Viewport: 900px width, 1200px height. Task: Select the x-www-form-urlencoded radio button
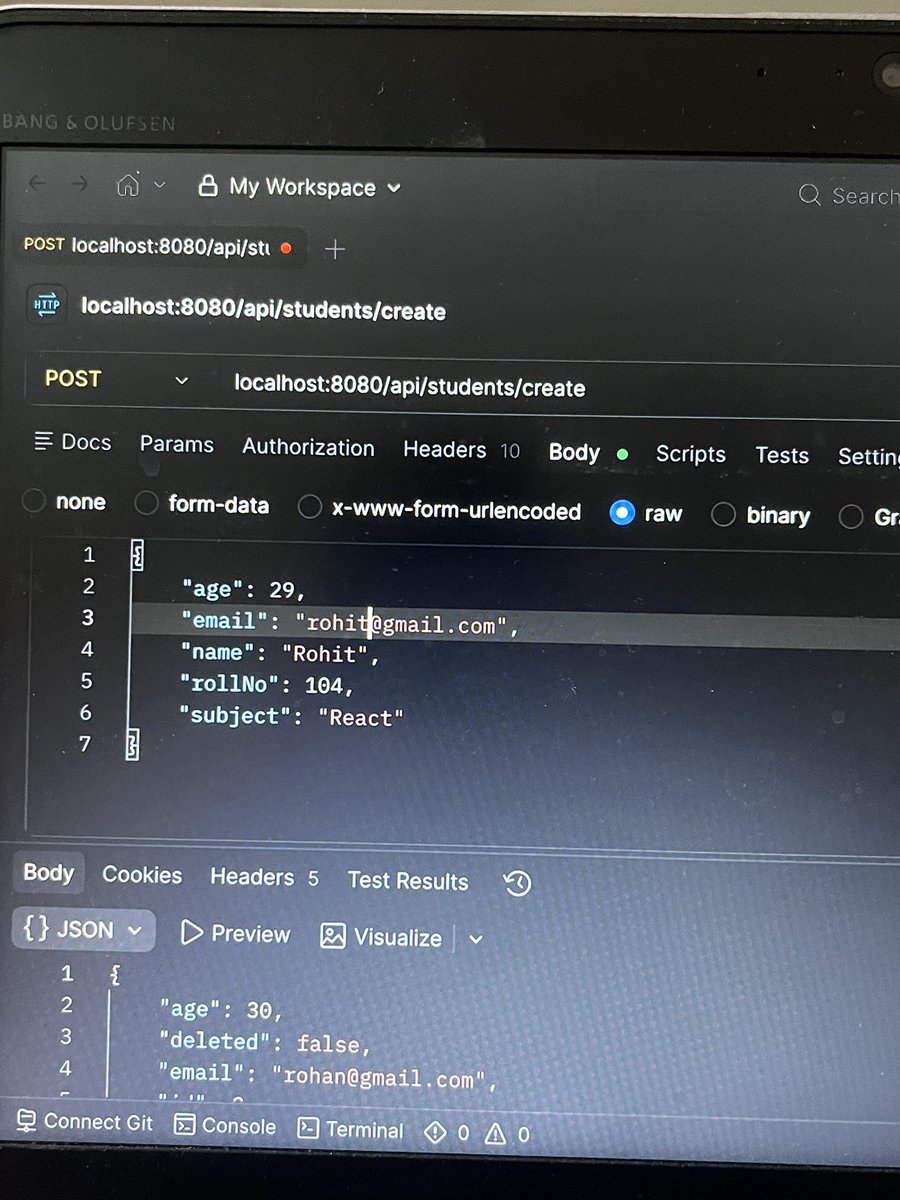point(310,508)
